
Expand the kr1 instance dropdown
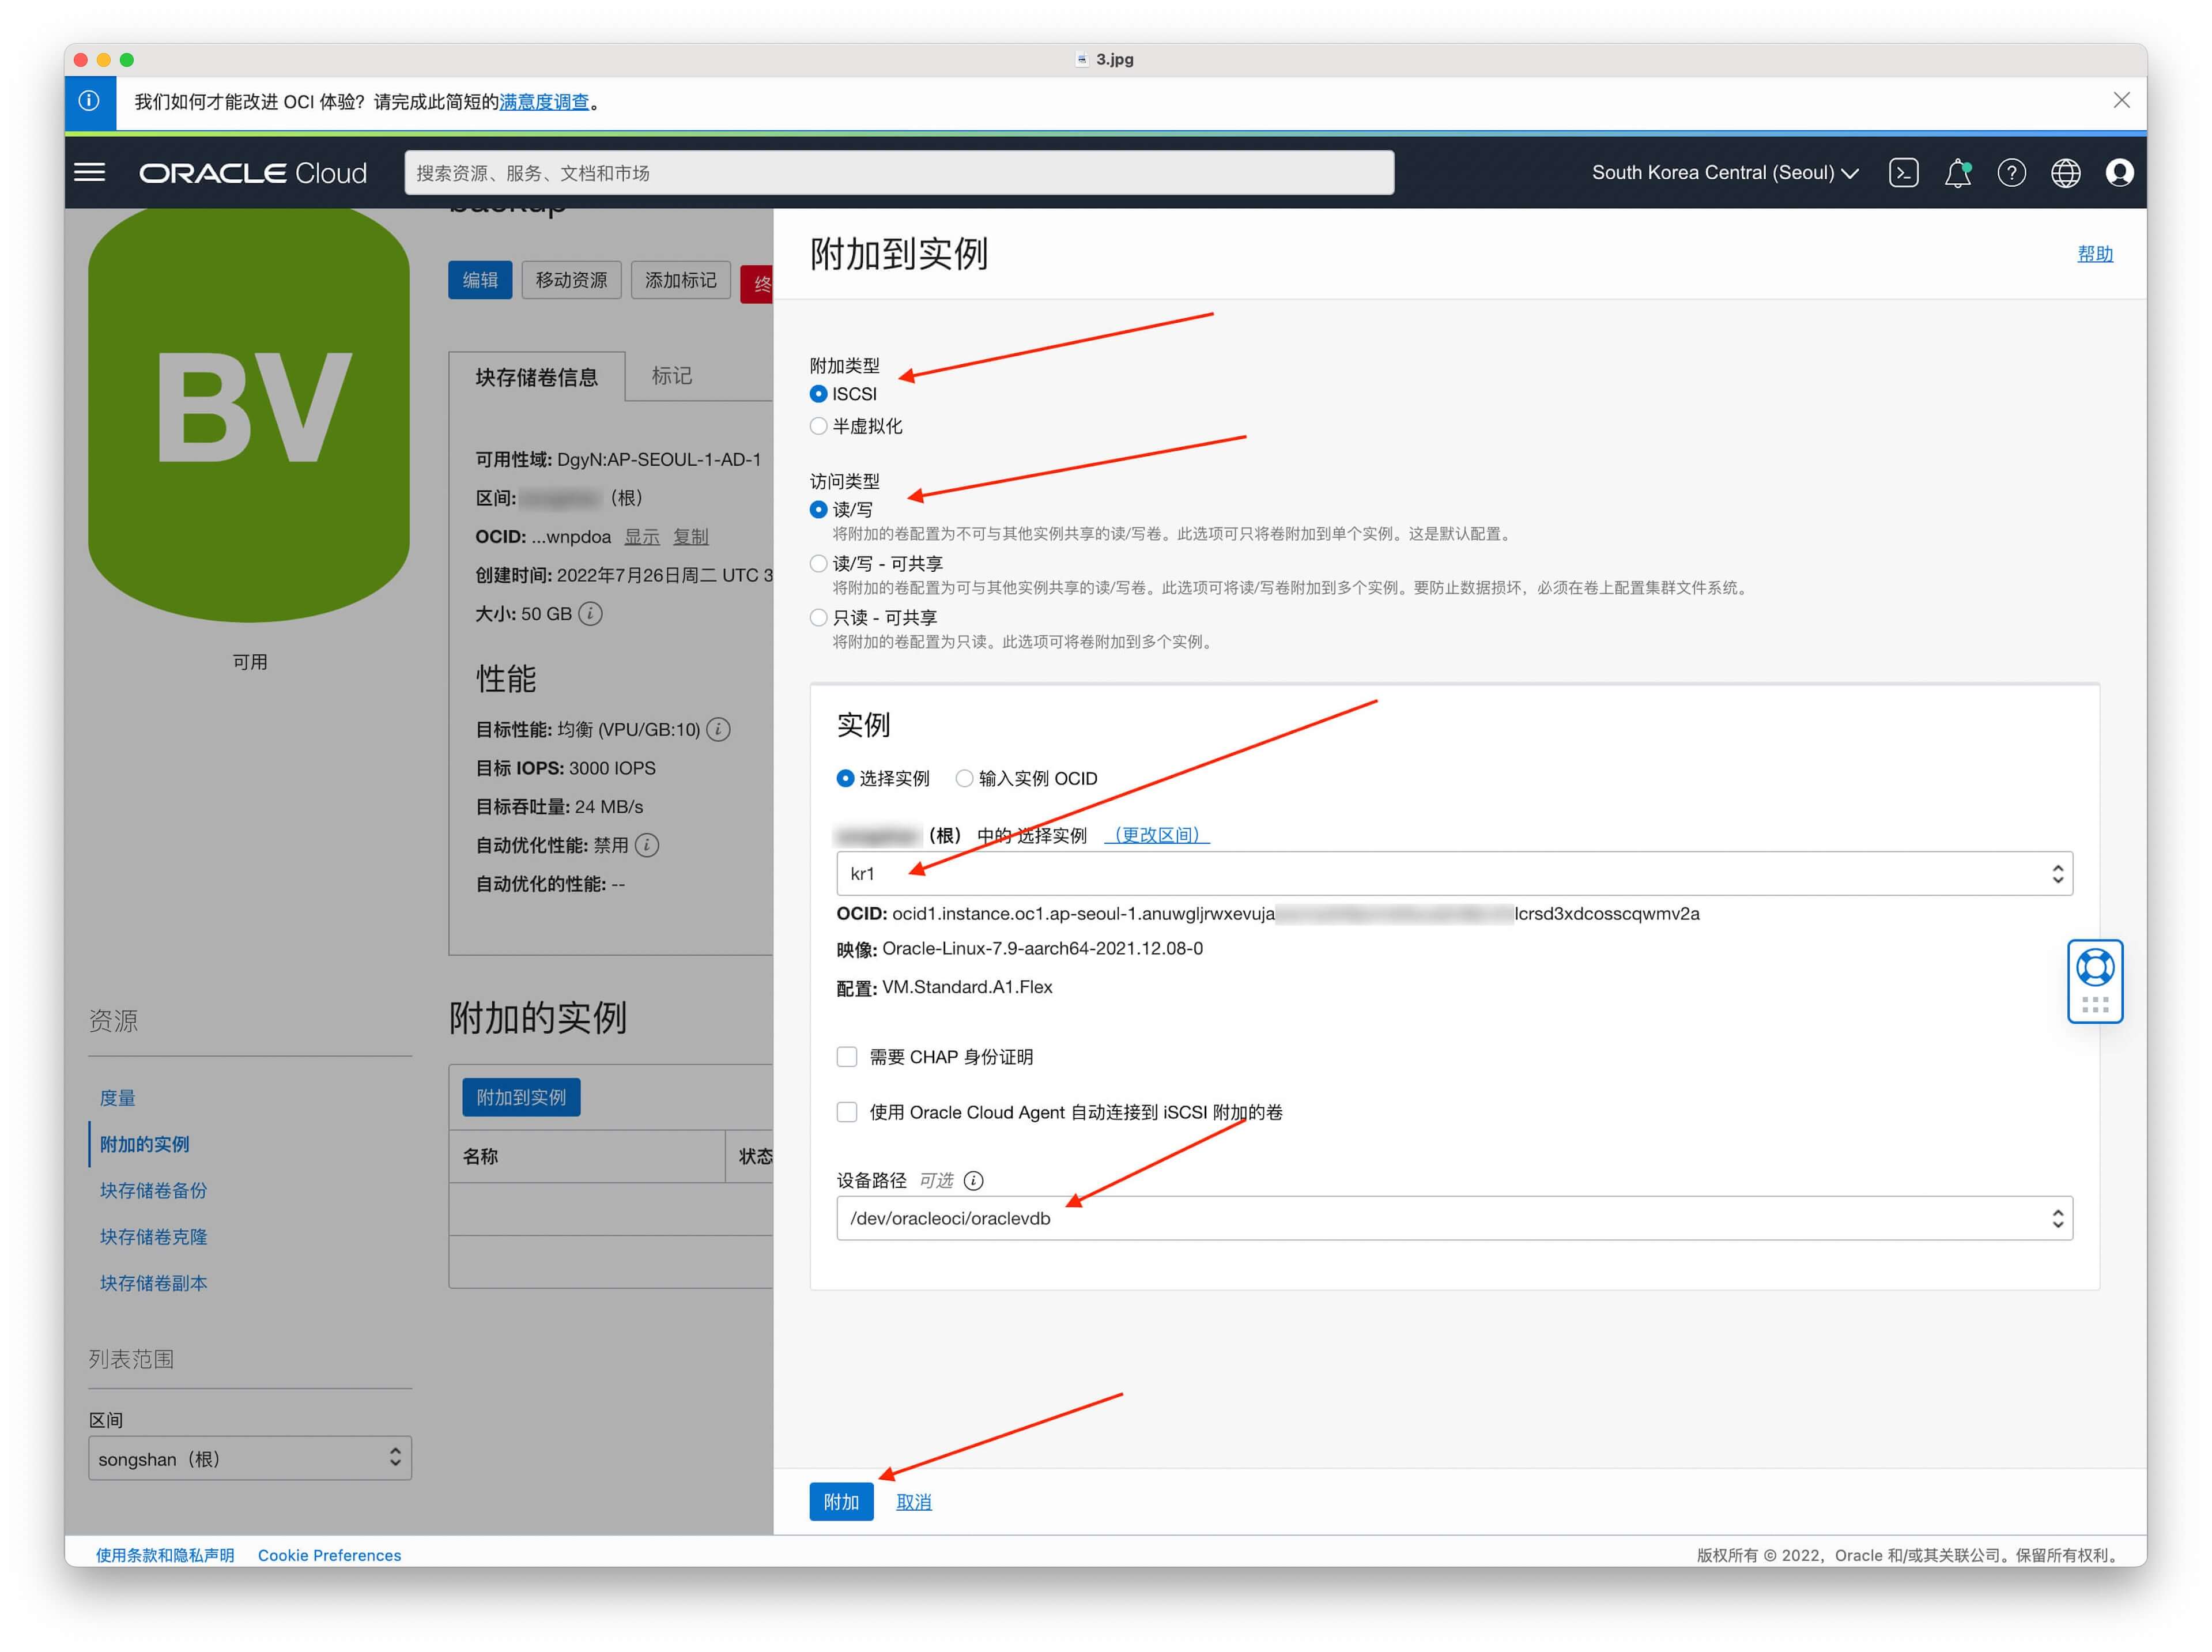point(1454,873)
